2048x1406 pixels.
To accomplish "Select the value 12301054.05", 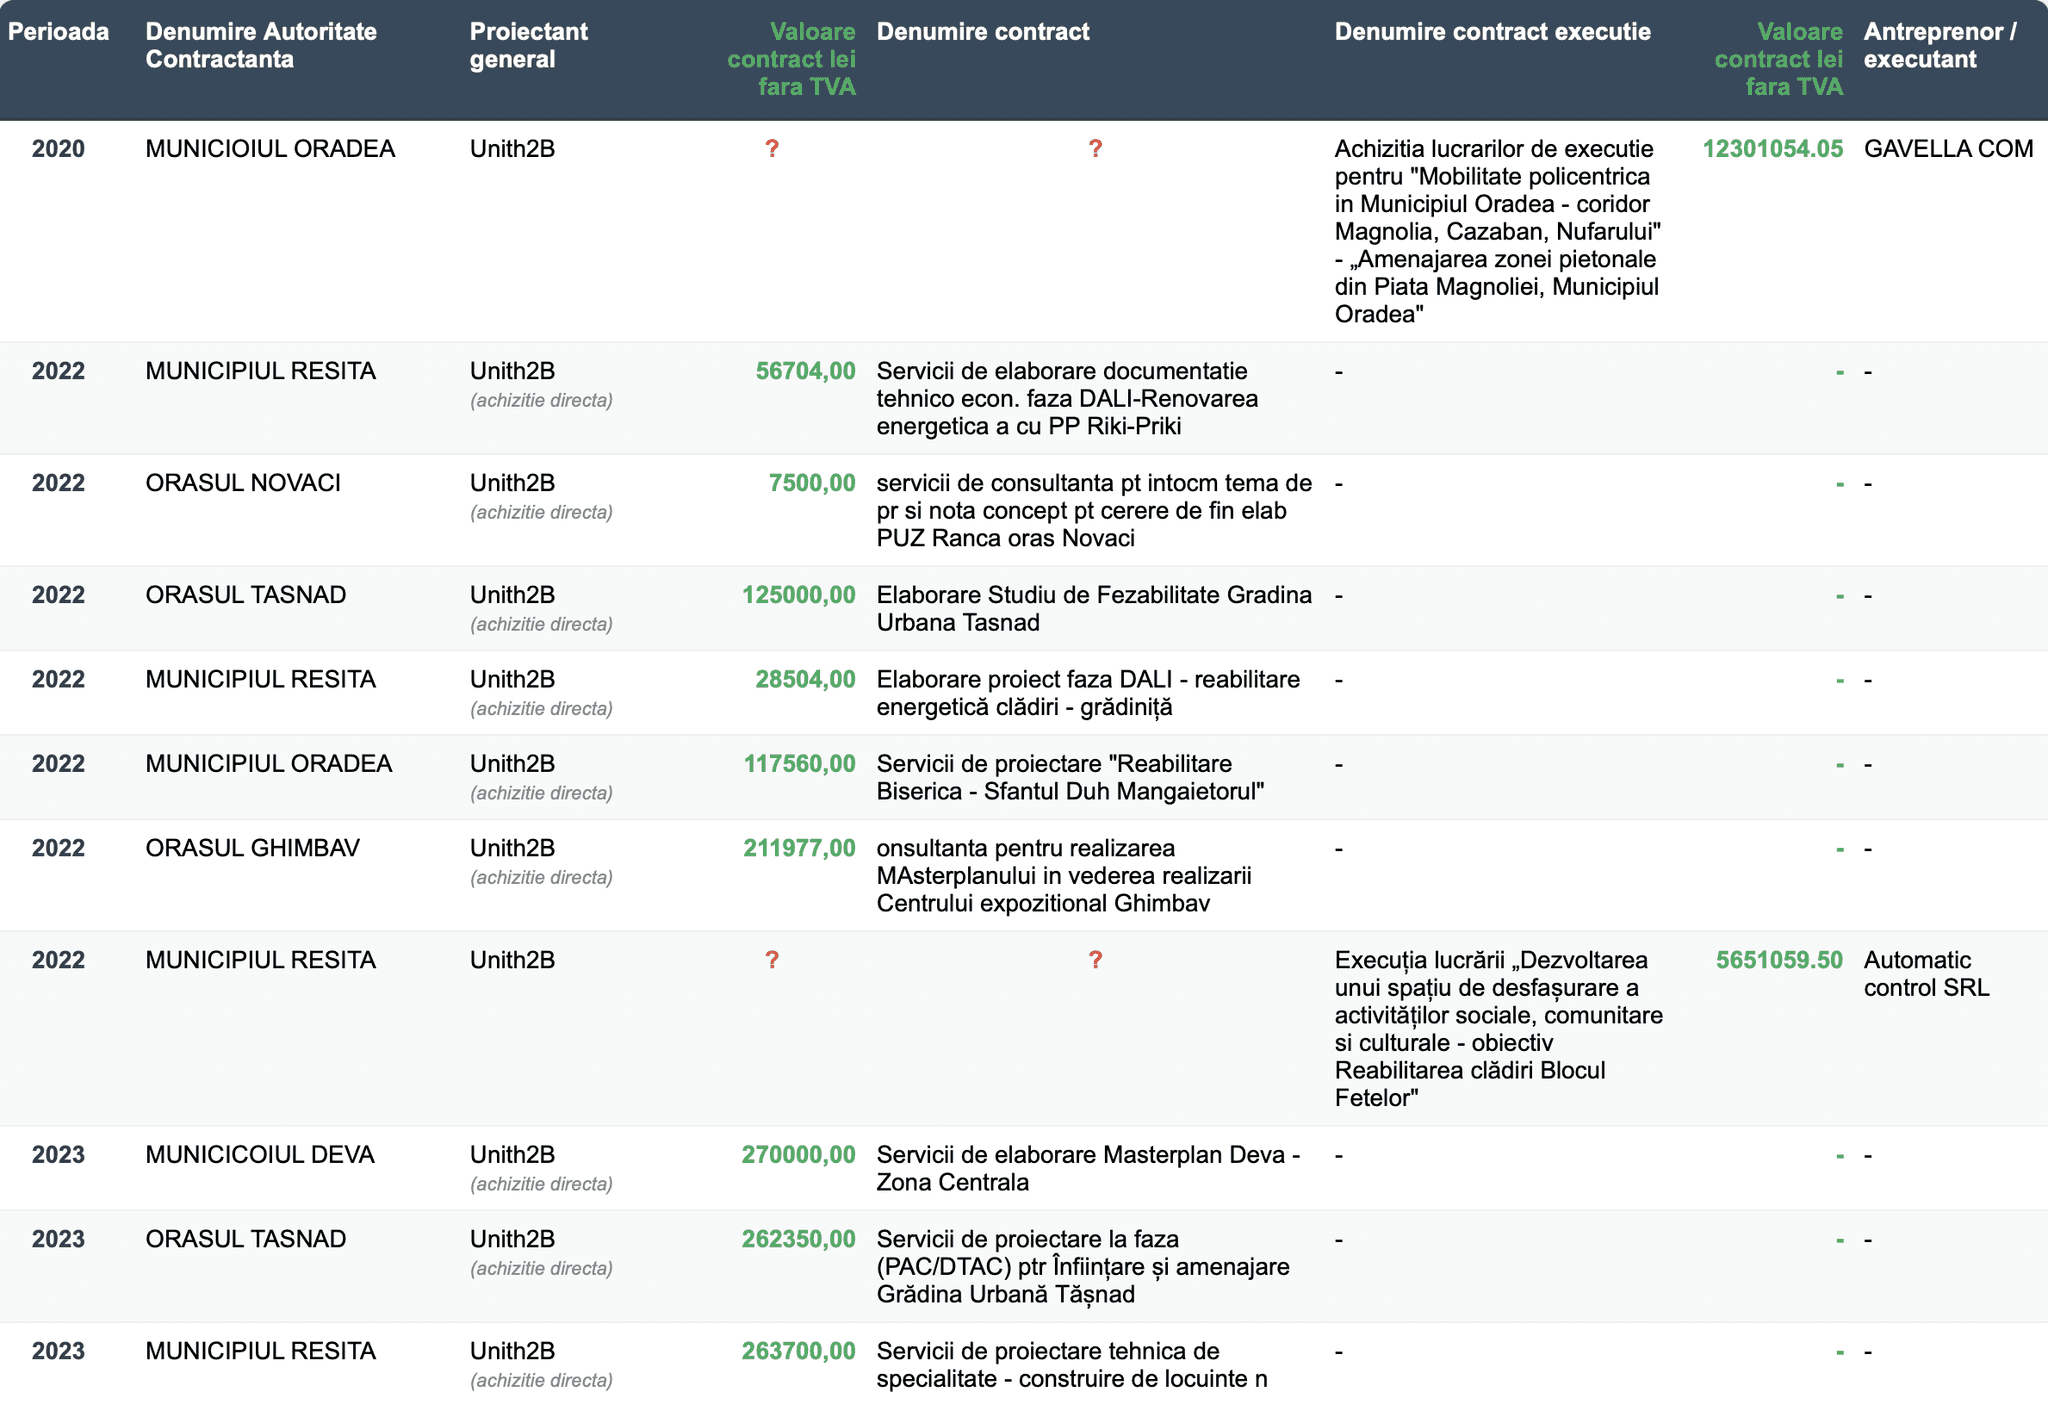I will click(1772, 149).
